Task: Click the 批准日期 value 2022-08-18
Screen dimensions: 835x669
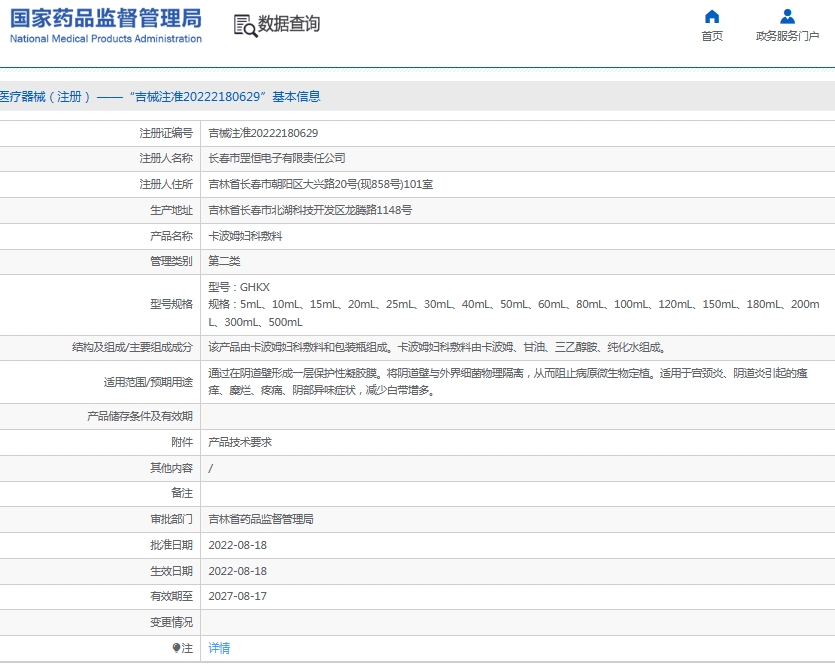Action: (238, 545)
